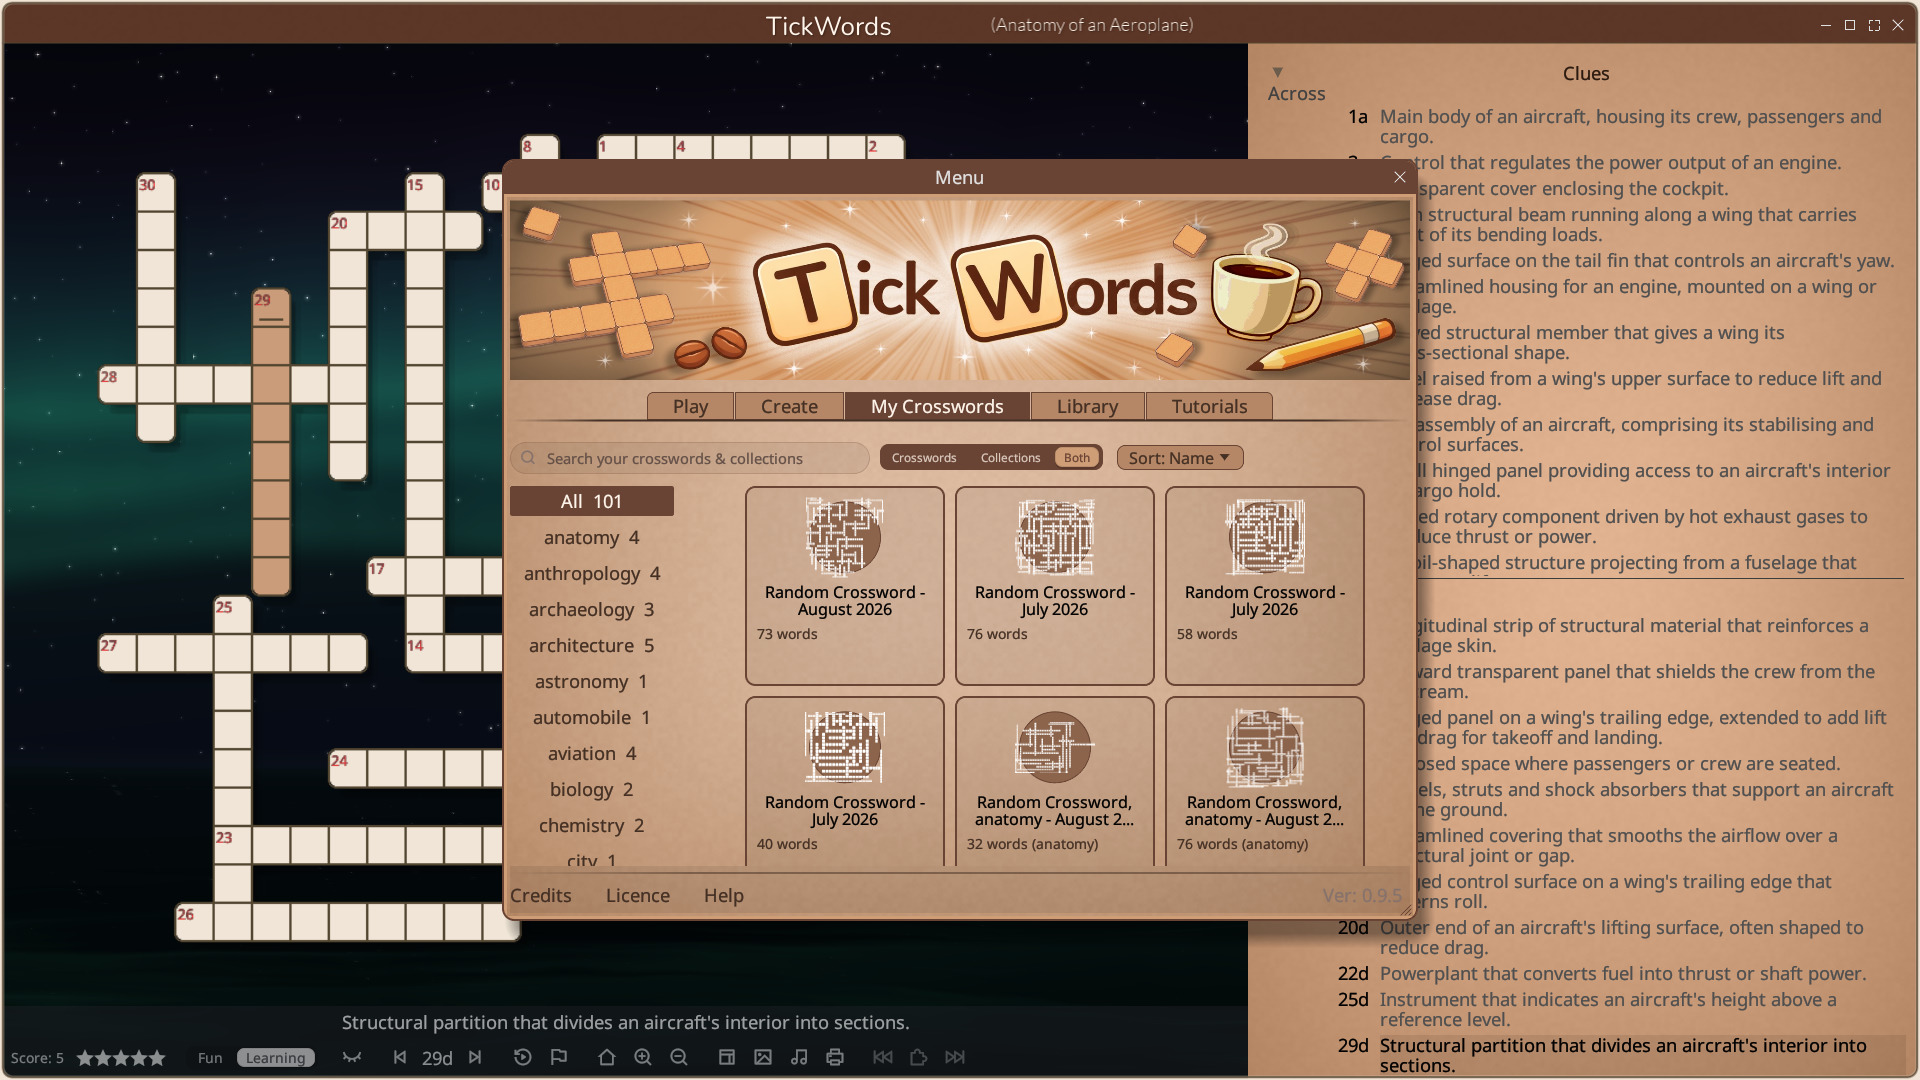The width and height of the screenshot is (1920, 1080).
Task: Go to next clue arrow icon
Action: (475, 1057)
